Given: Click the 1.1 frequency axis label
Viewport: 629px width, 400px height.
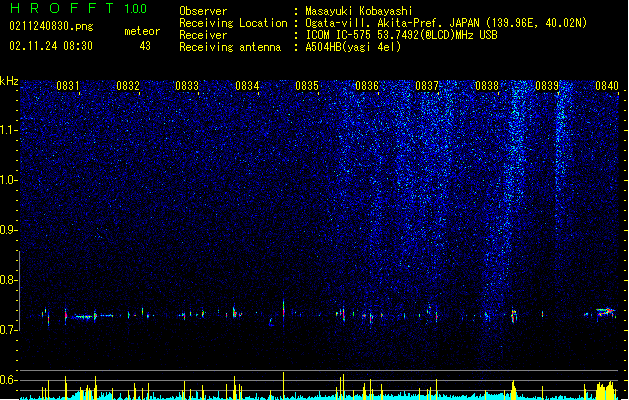Looking at the screenshot, I should click(x=8, y=130).
